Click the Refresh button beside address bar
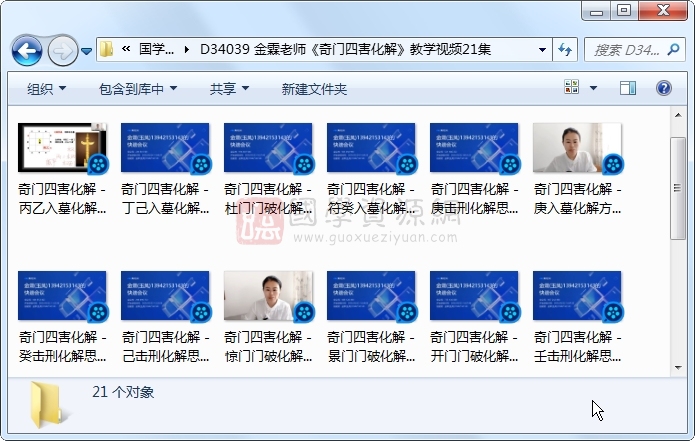Image resolution: width=695 pixels, height=441 pixels. click(x=565, y=49)
